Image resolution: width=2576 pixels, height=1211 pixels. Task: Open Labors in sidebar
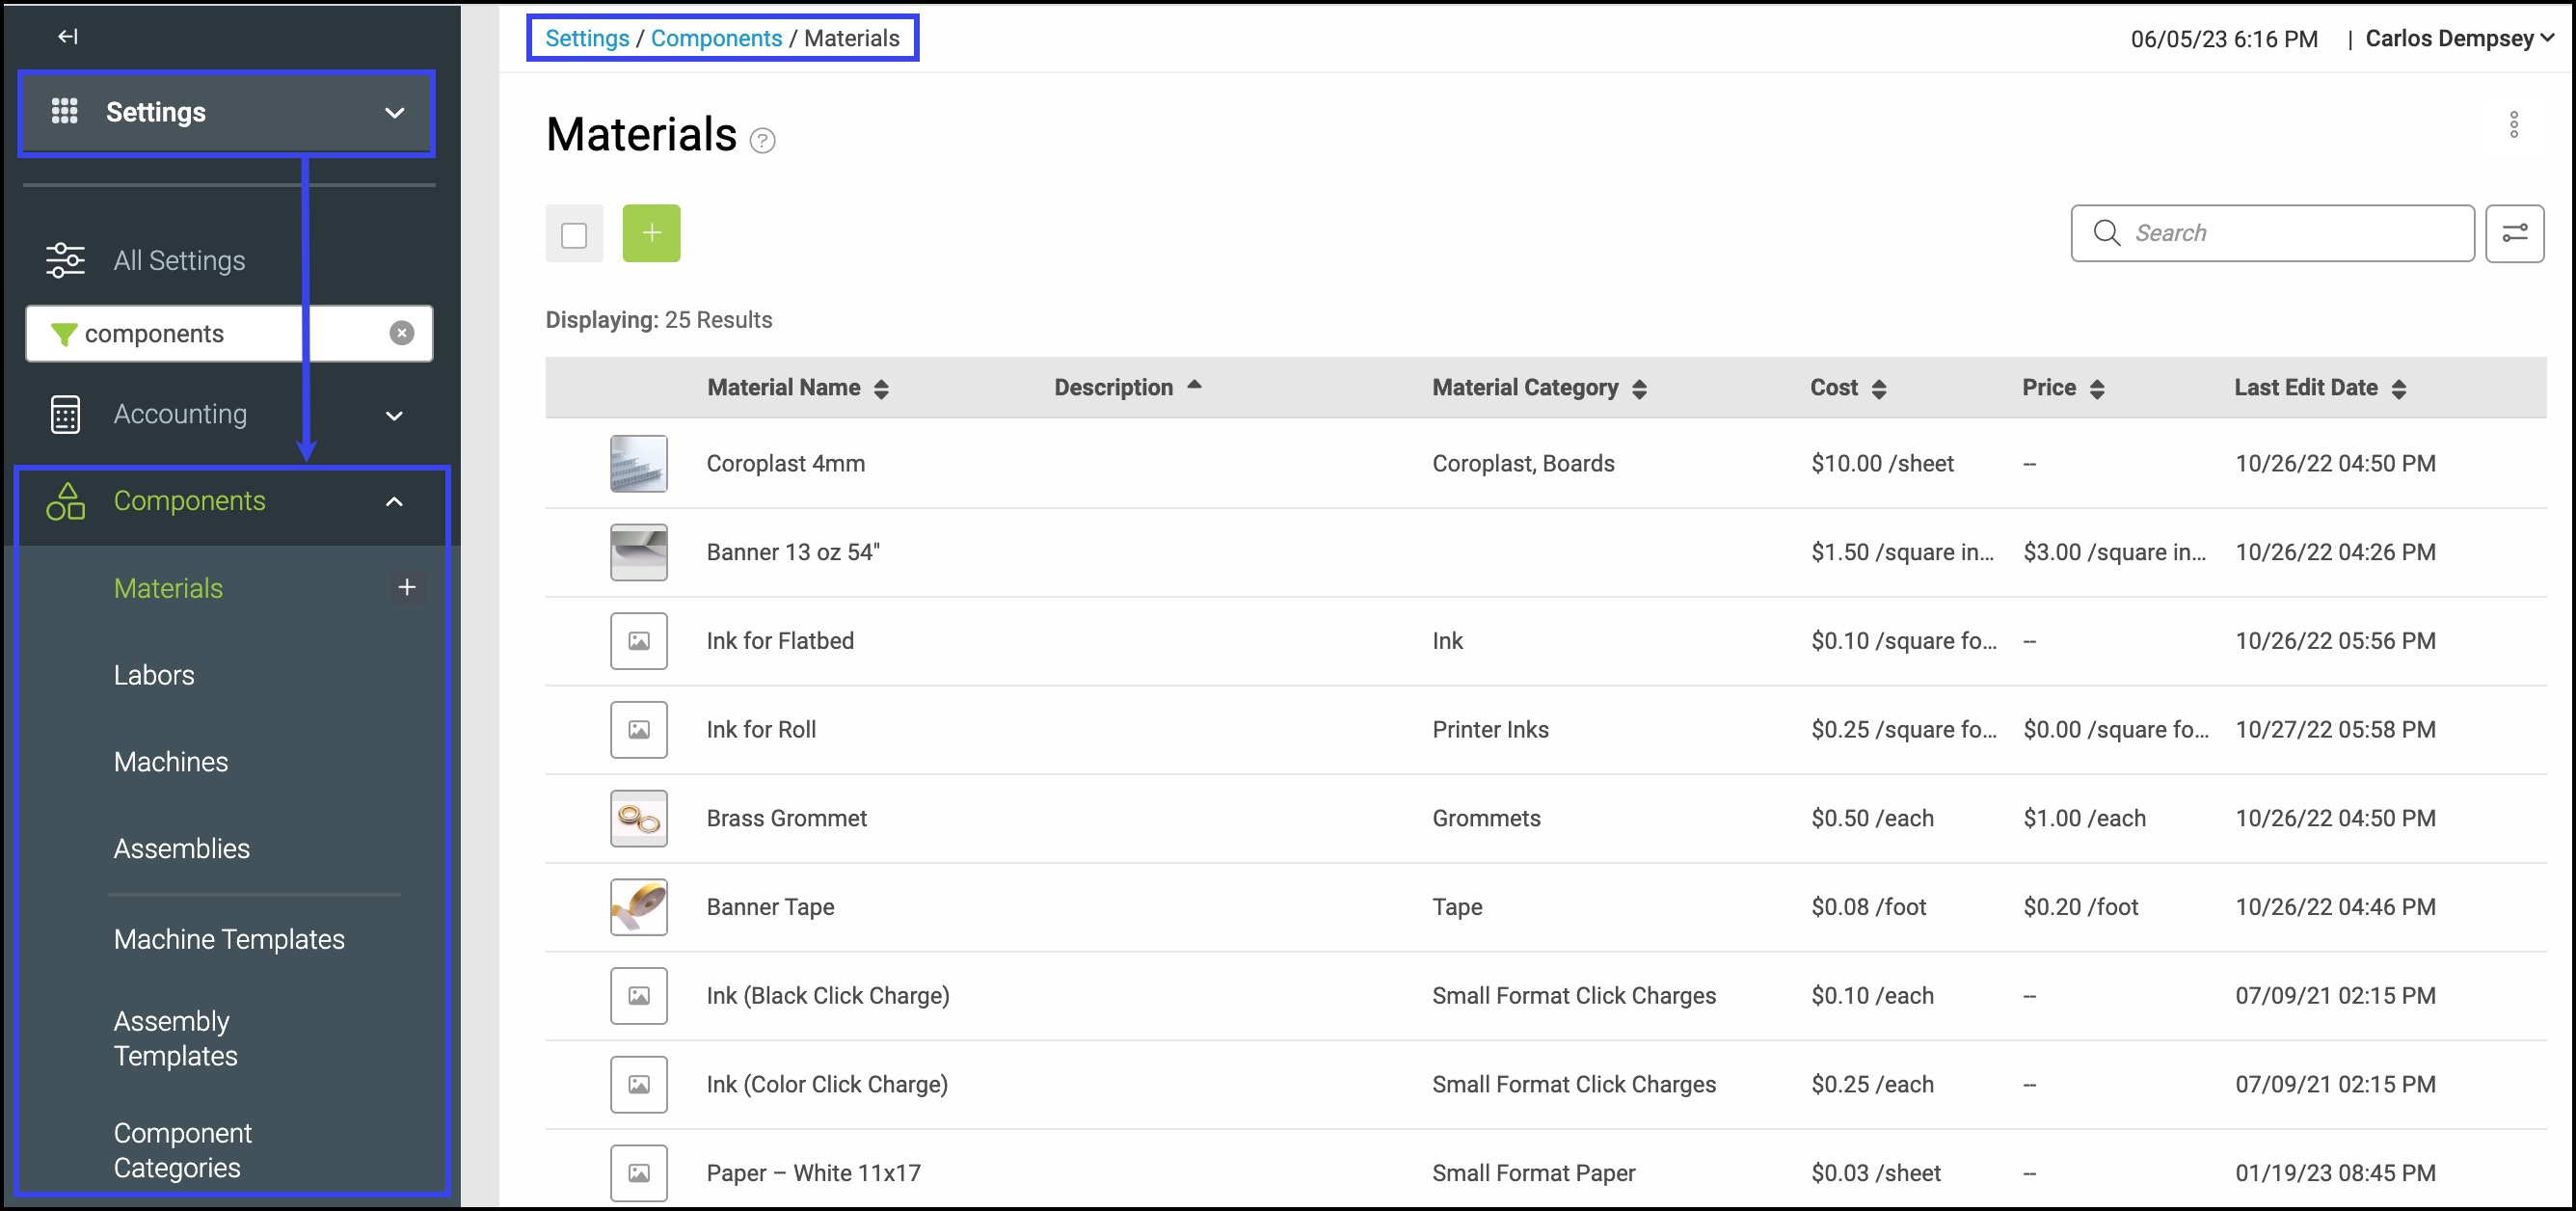154,675
